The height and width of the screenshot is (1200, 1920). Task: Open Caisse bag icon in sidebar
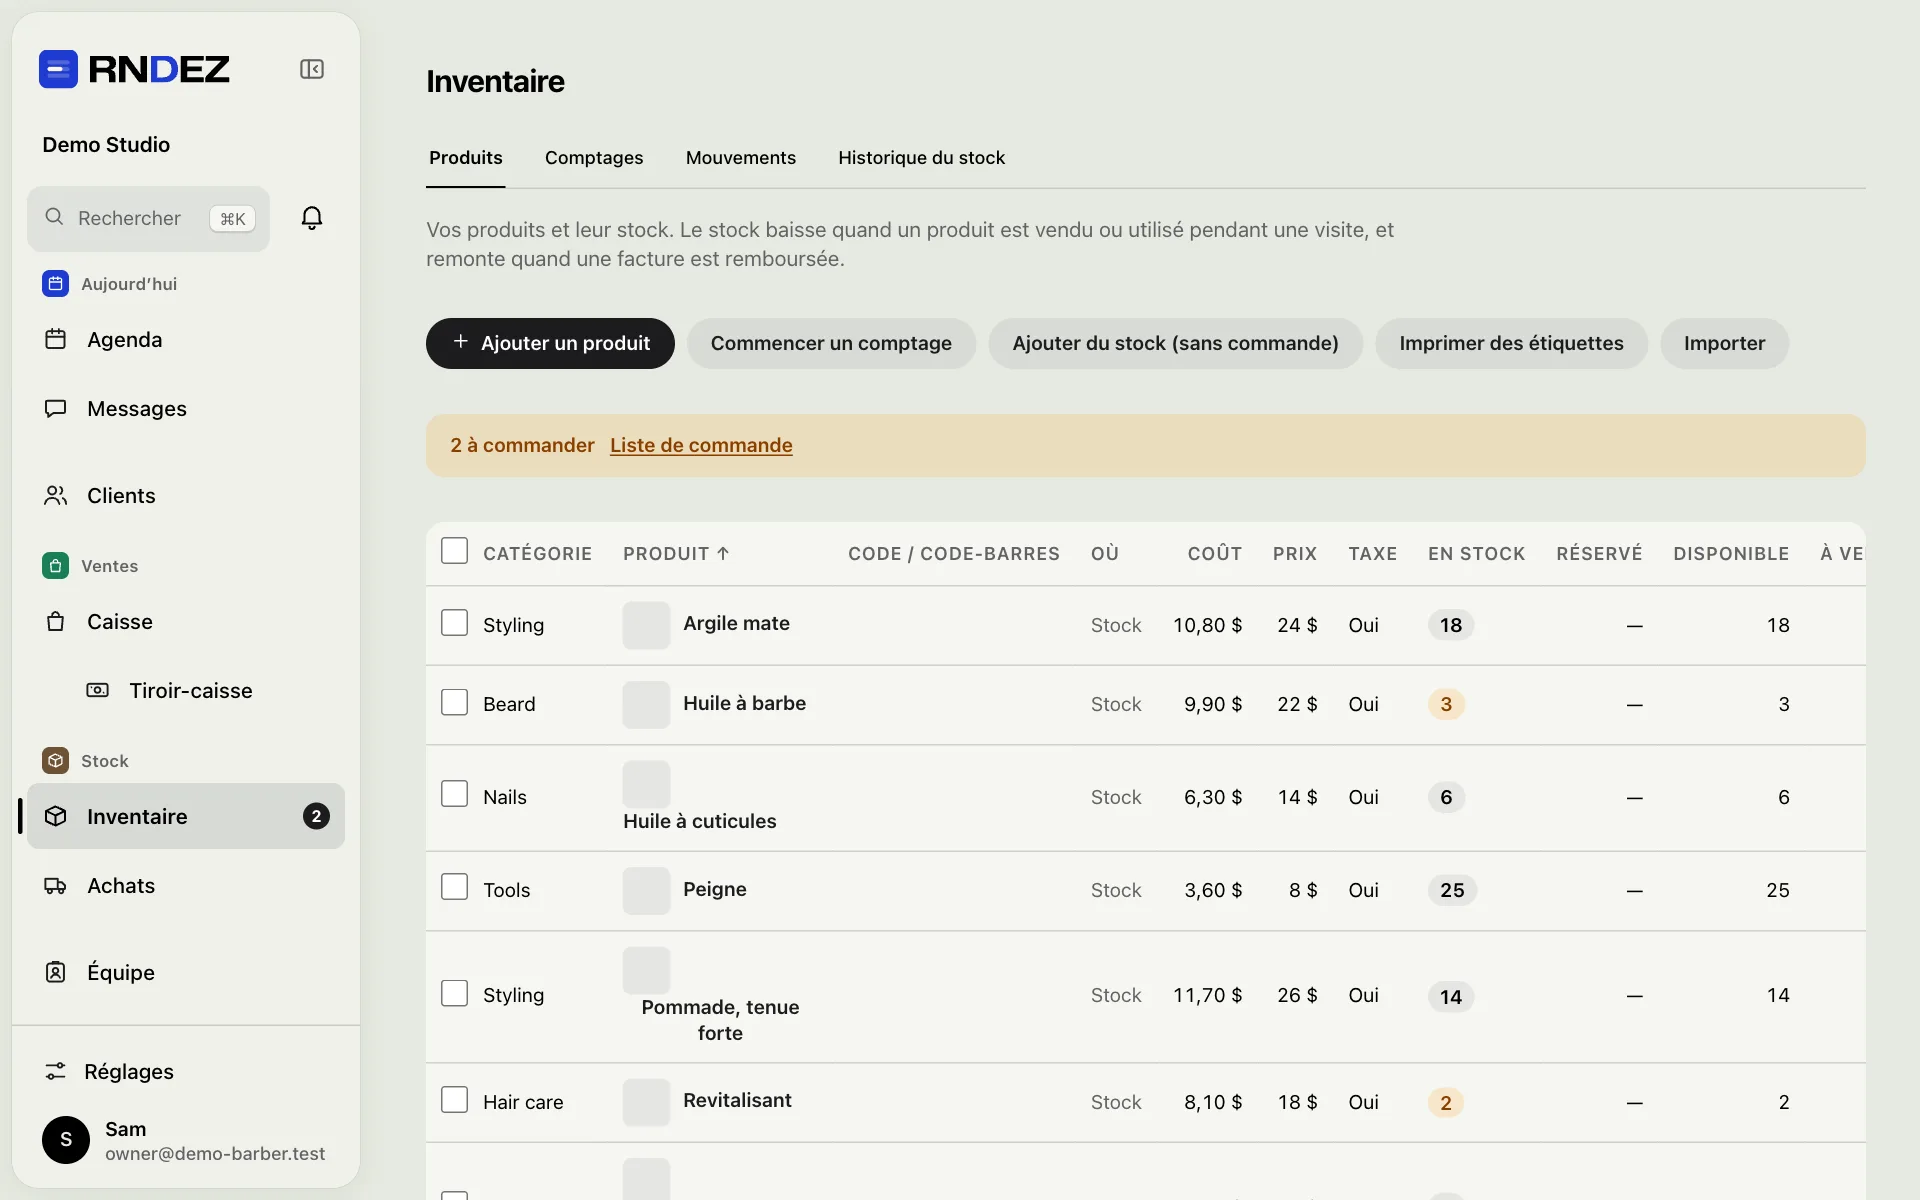pyautogui.click(x=56, y=621)
